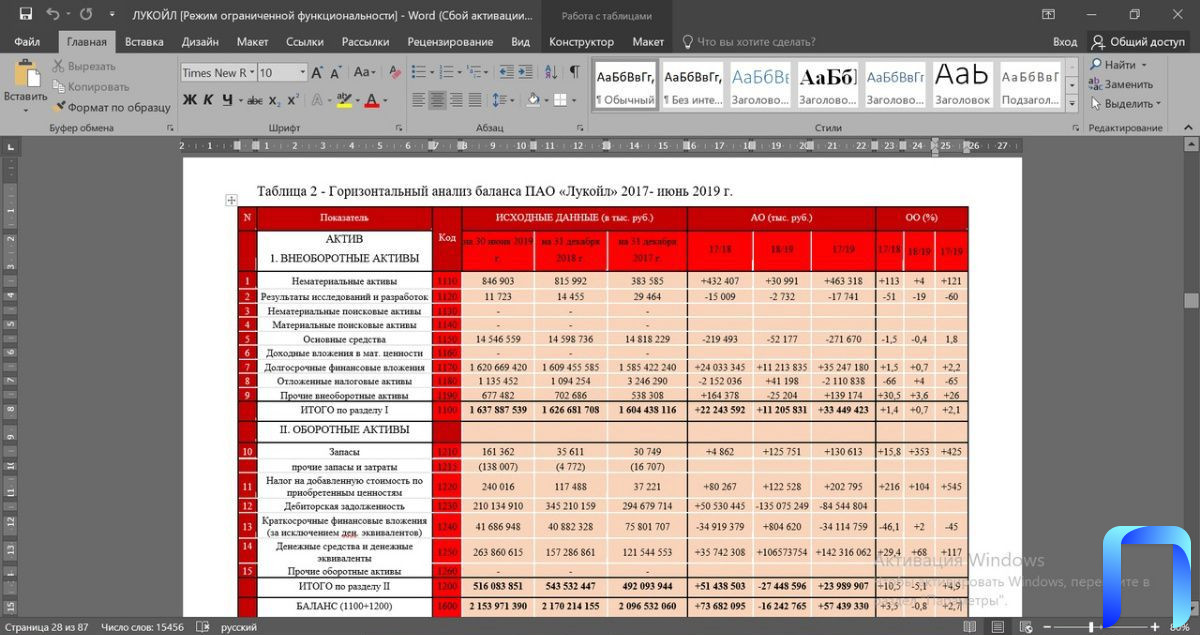1200x635 pixels.
Task: Decrease font size with shrink-font icon
Action: [x=335, y=73]
